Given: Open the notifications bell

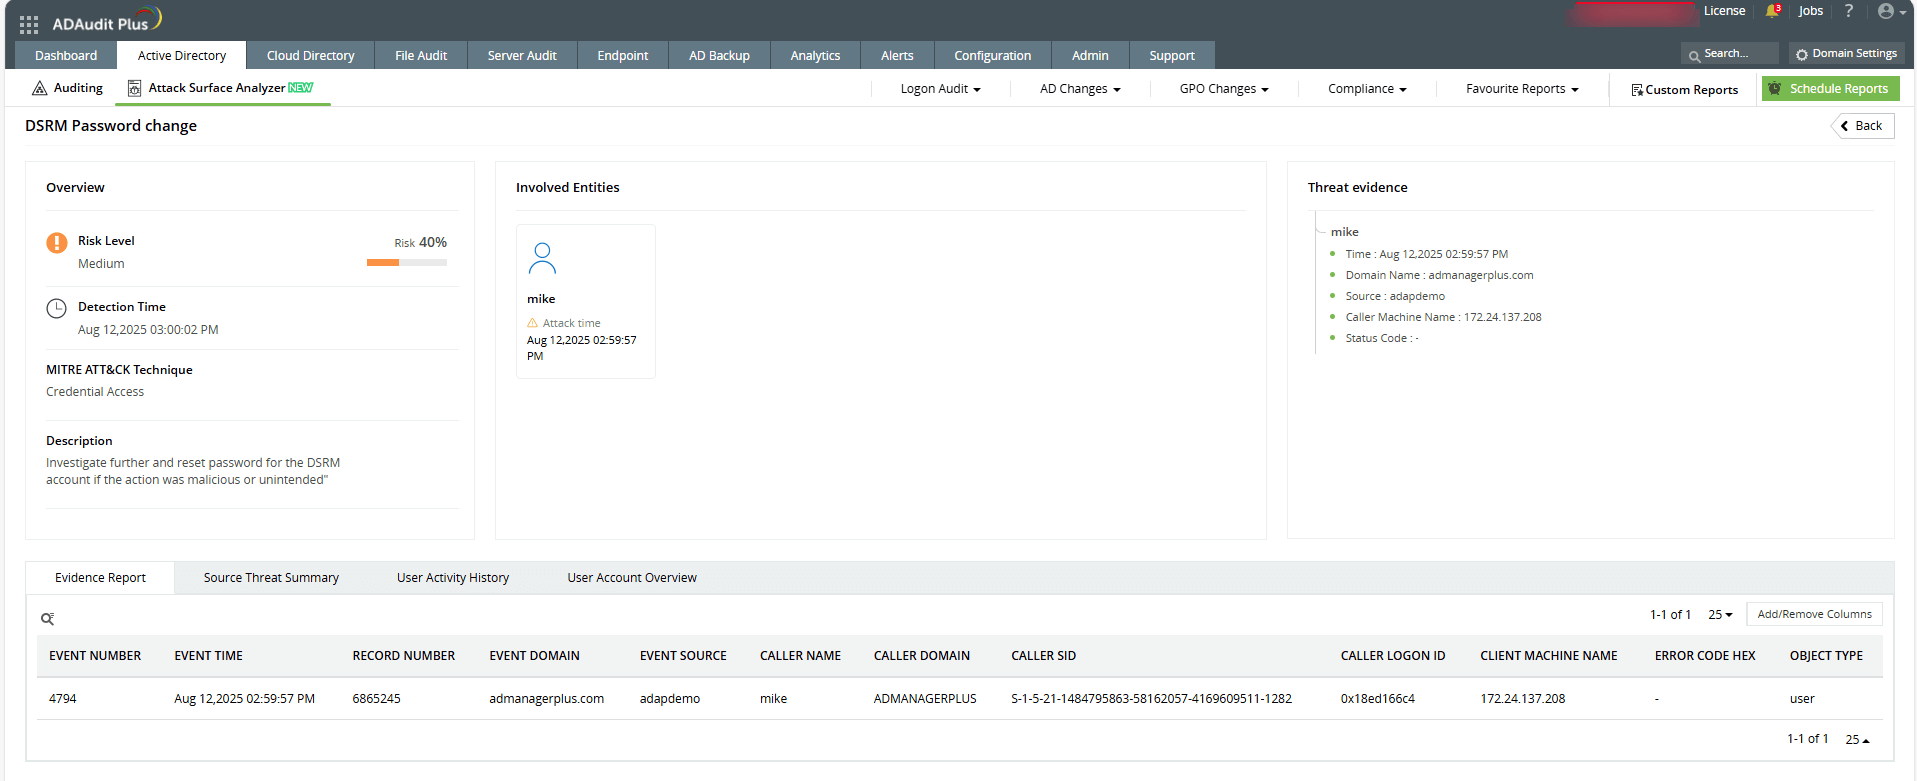Looking at the screenshot, I should (x=1773, y=11).
